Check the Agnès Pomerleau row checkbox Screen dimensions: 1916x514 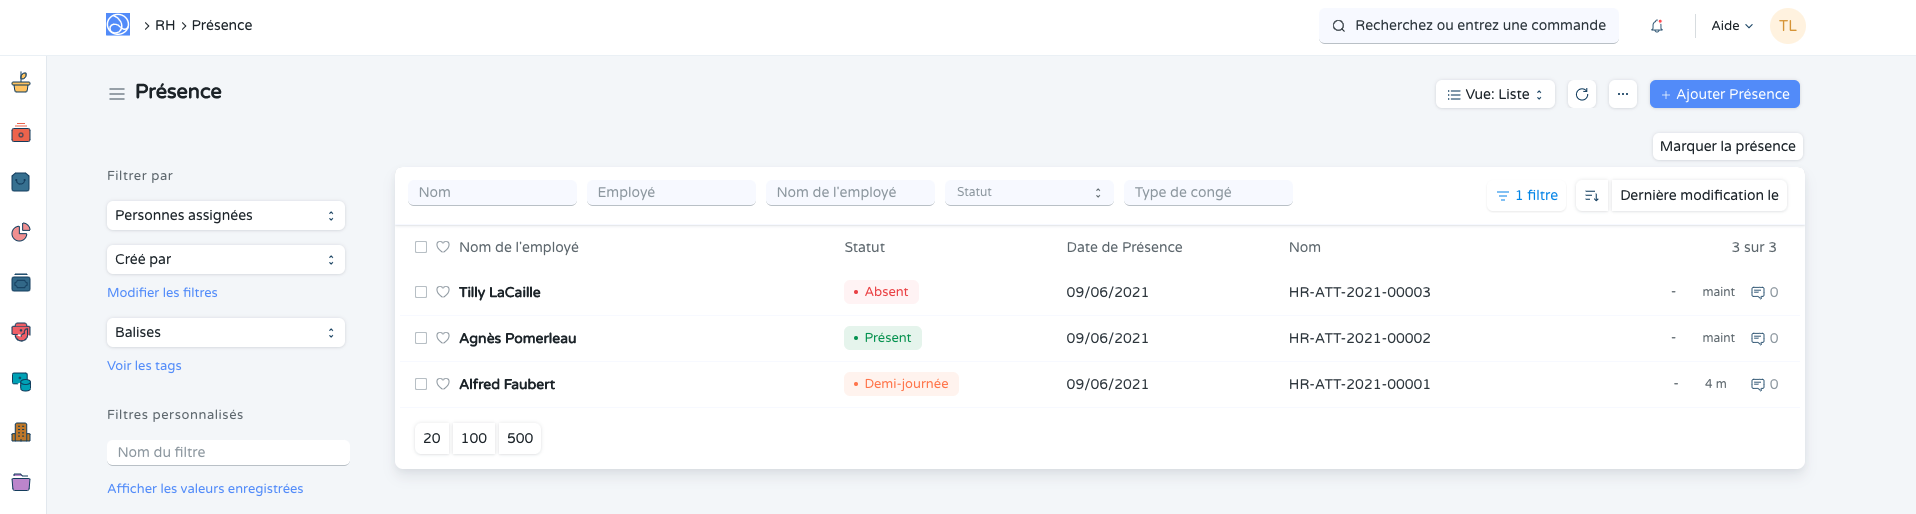click(x=421, y=338)
